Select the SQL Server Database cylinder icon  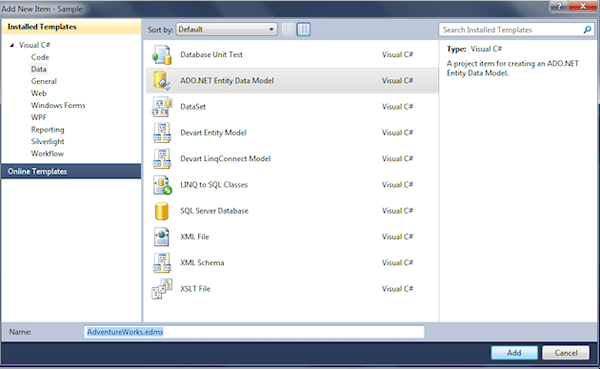point(162,211)
